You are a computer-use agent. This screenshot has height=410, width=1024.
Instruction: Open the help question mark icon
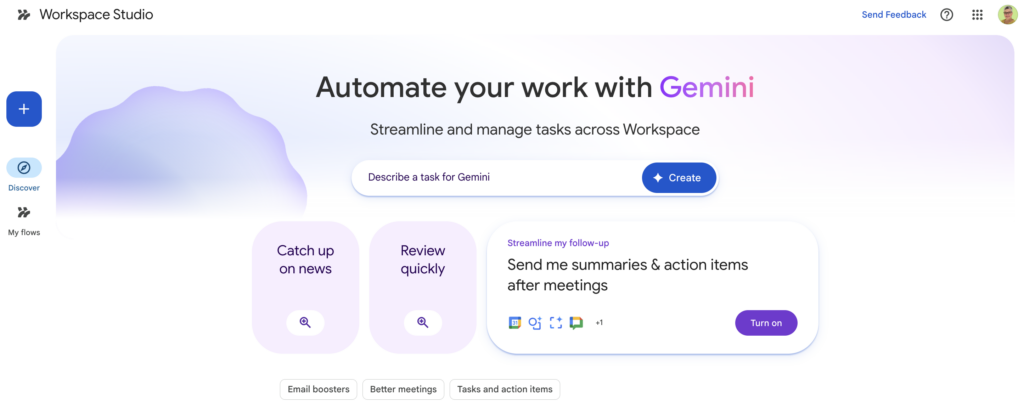pos(946,14)
